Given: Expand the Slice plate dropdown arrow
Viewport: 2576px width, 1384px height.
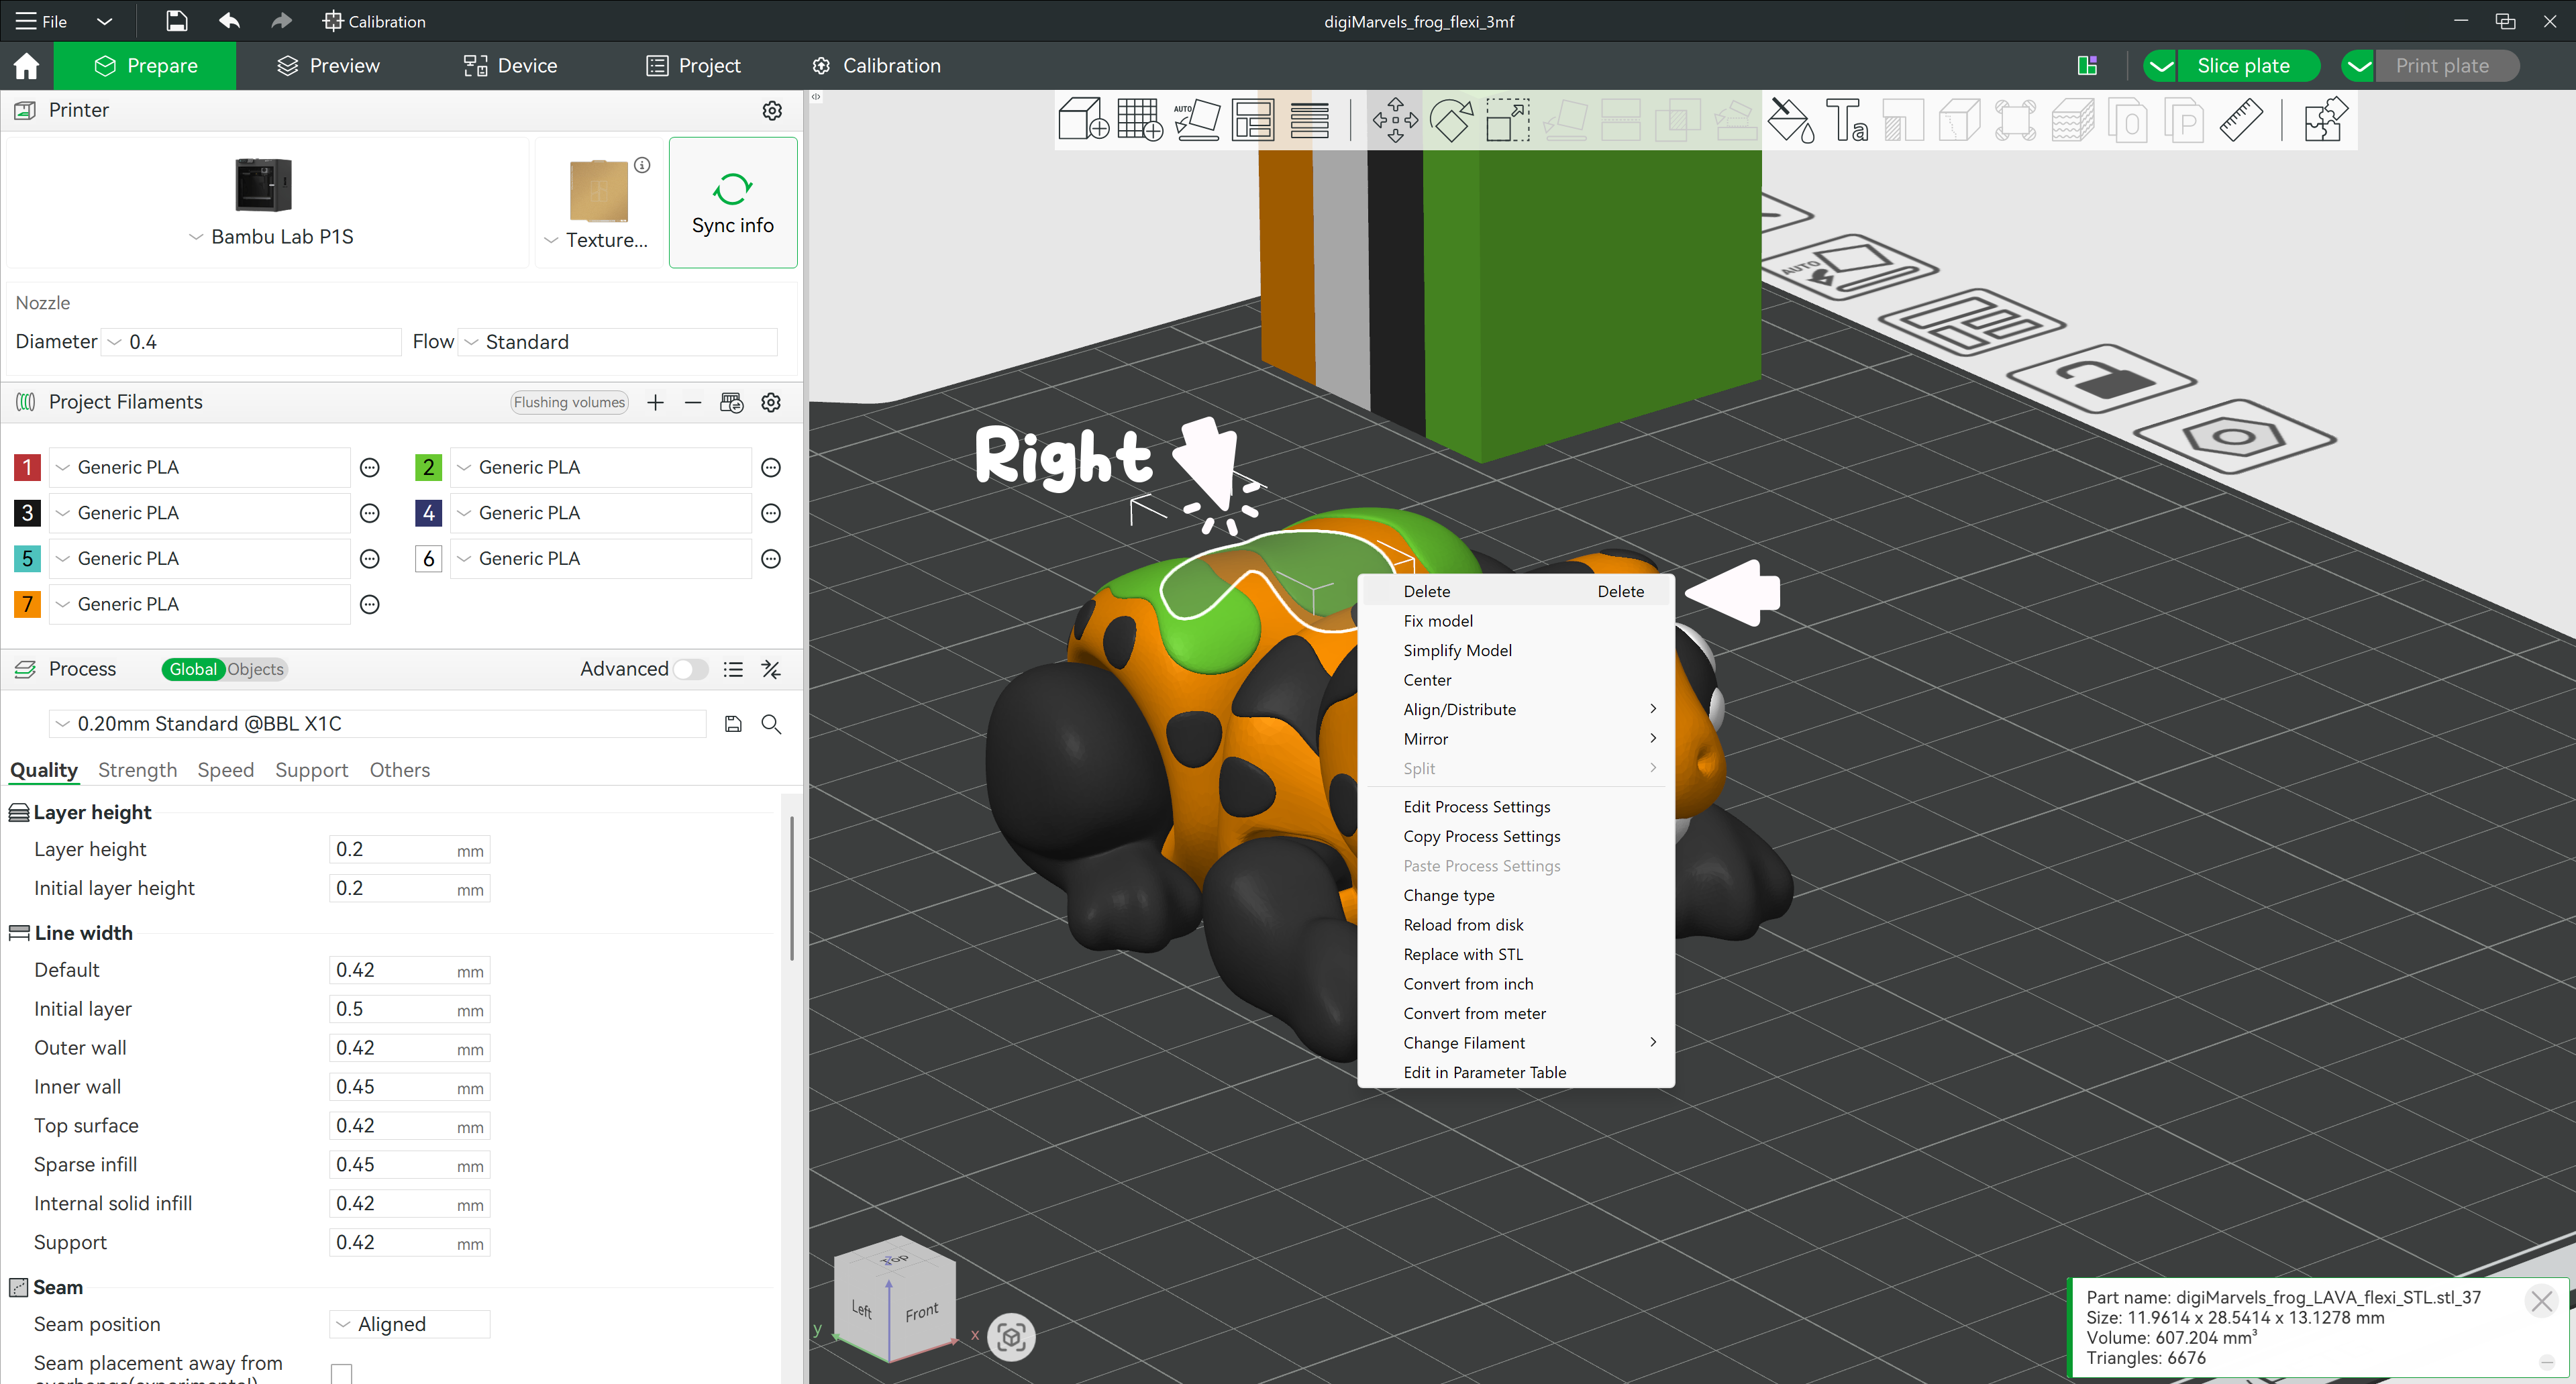Looking at the screenshot, I should 2161,66.
